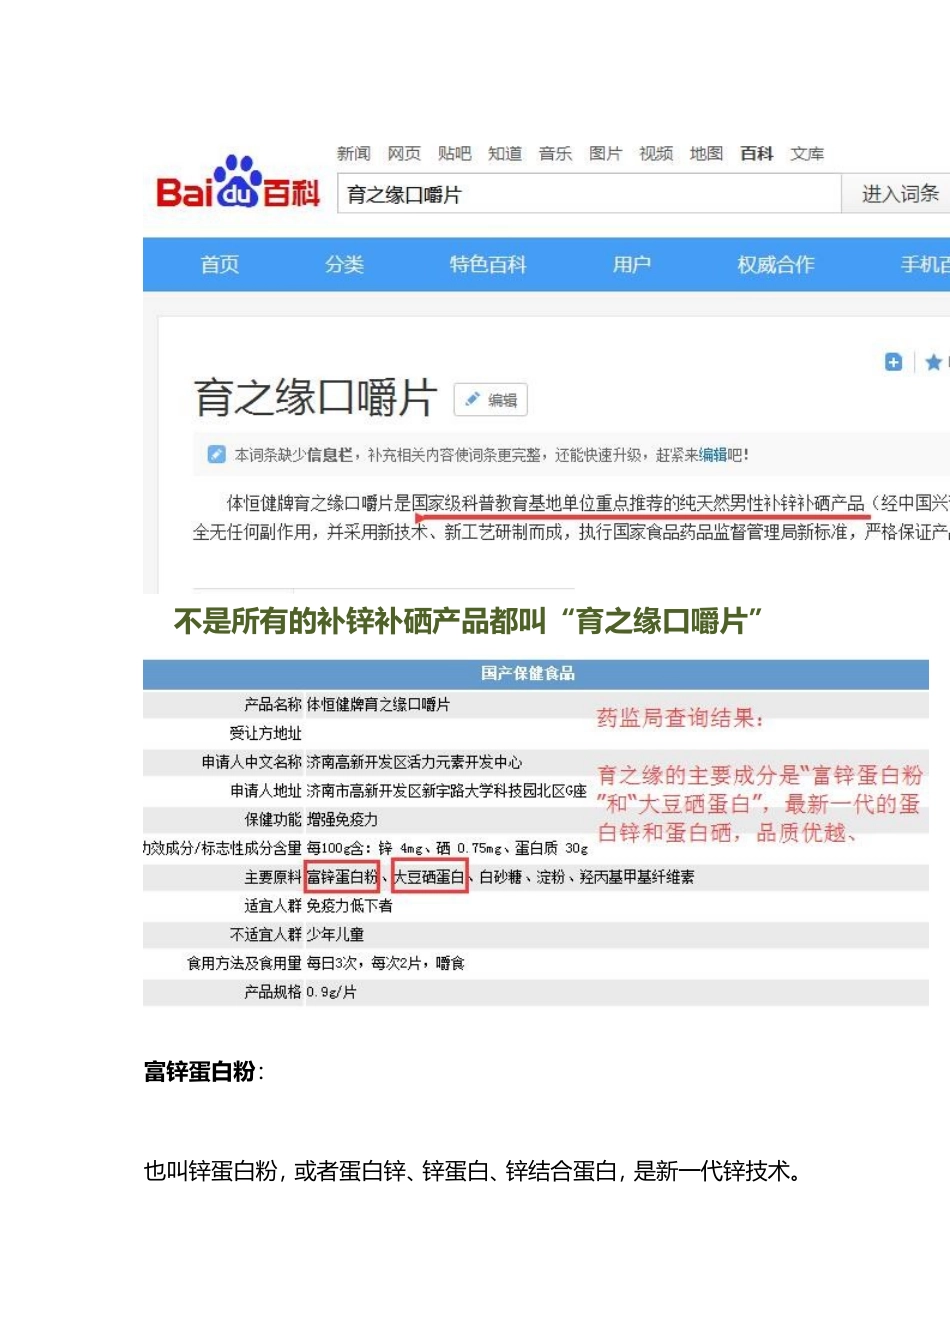Click the product name 体恒健牌育之缘口嚼片
The width and height of the screenshot is (950, 1344).
pos(378,704)
